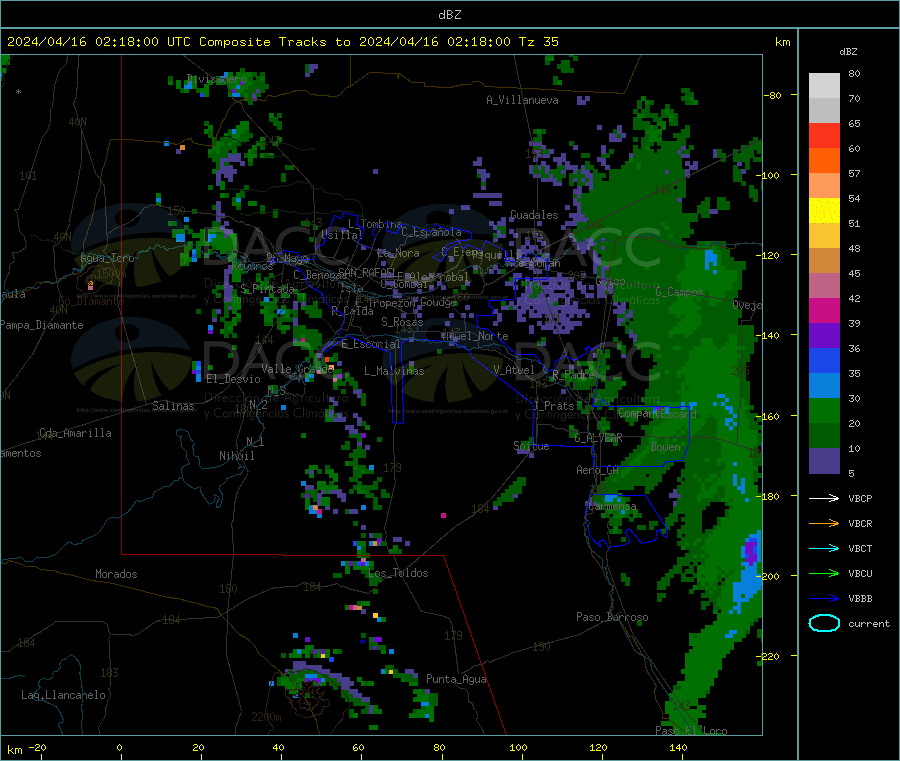Screen dimensions: 900x761
Task: Click the Cda_Amarilla place label
Action: click(75, 433)
